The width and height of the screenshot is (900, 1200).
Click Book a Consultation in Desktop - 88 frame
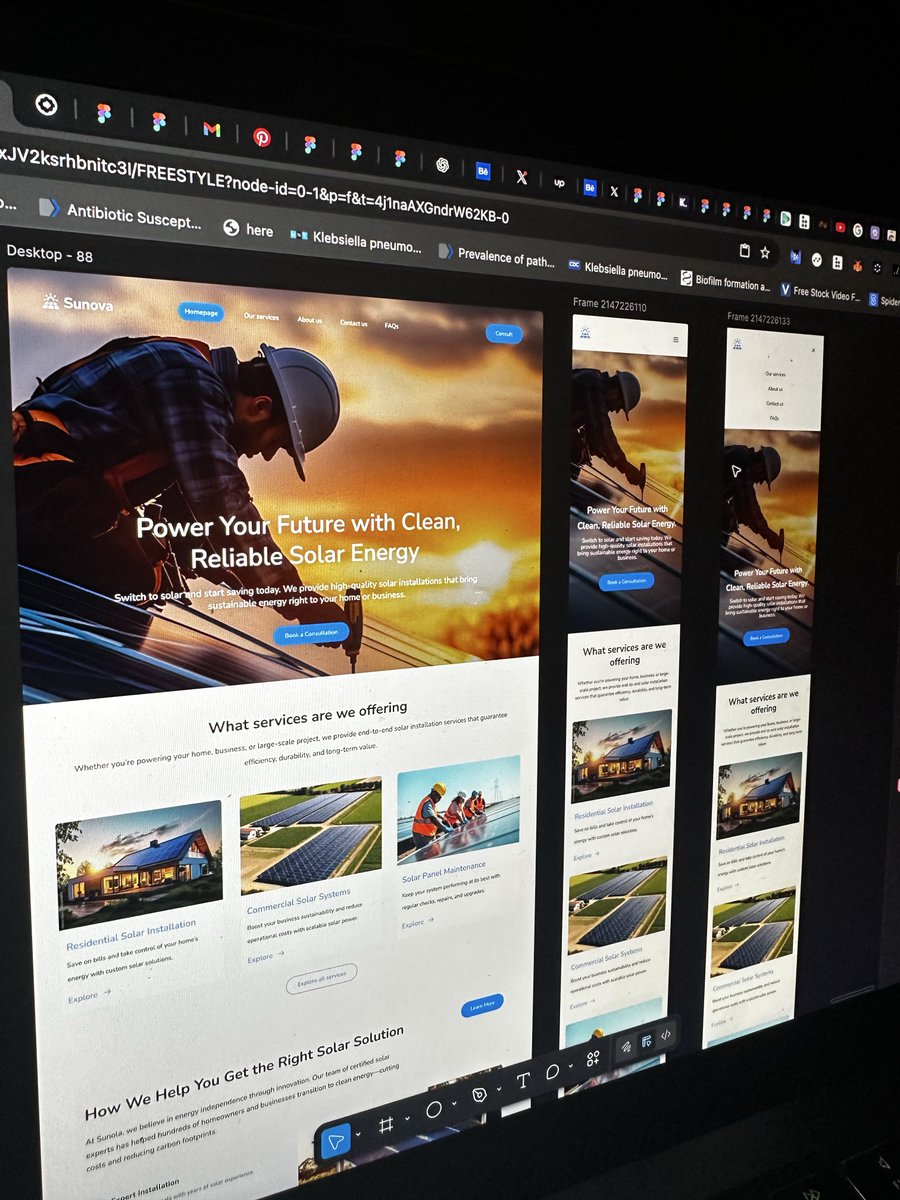click(x=312, y=633)
